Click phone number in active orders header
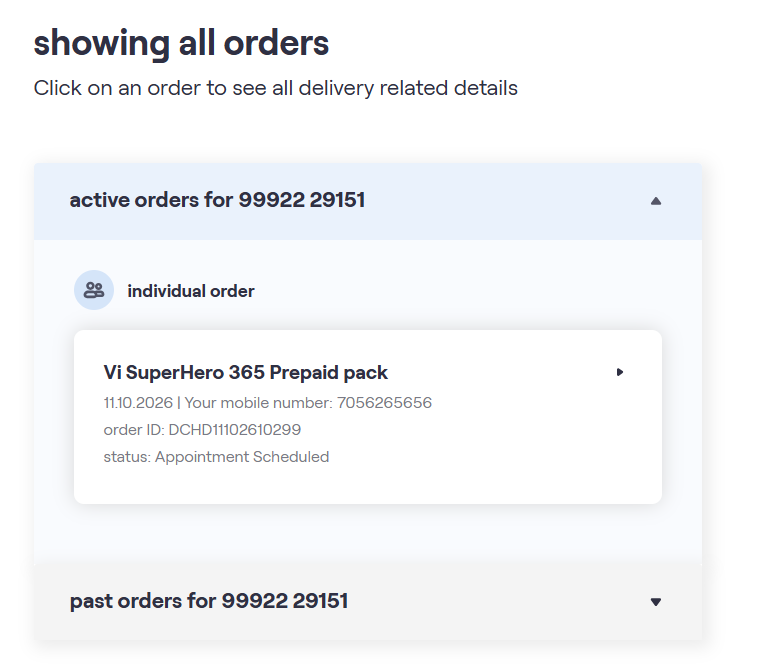This screenshot has width=765, height=670. [302, 200]
